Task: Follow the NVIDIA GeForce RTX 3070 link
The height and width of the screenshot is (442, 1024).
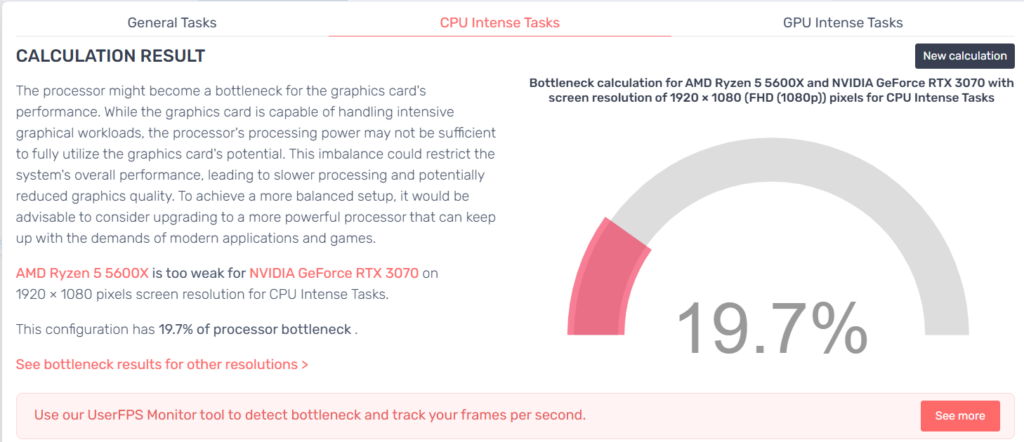Action: (333, 272)
